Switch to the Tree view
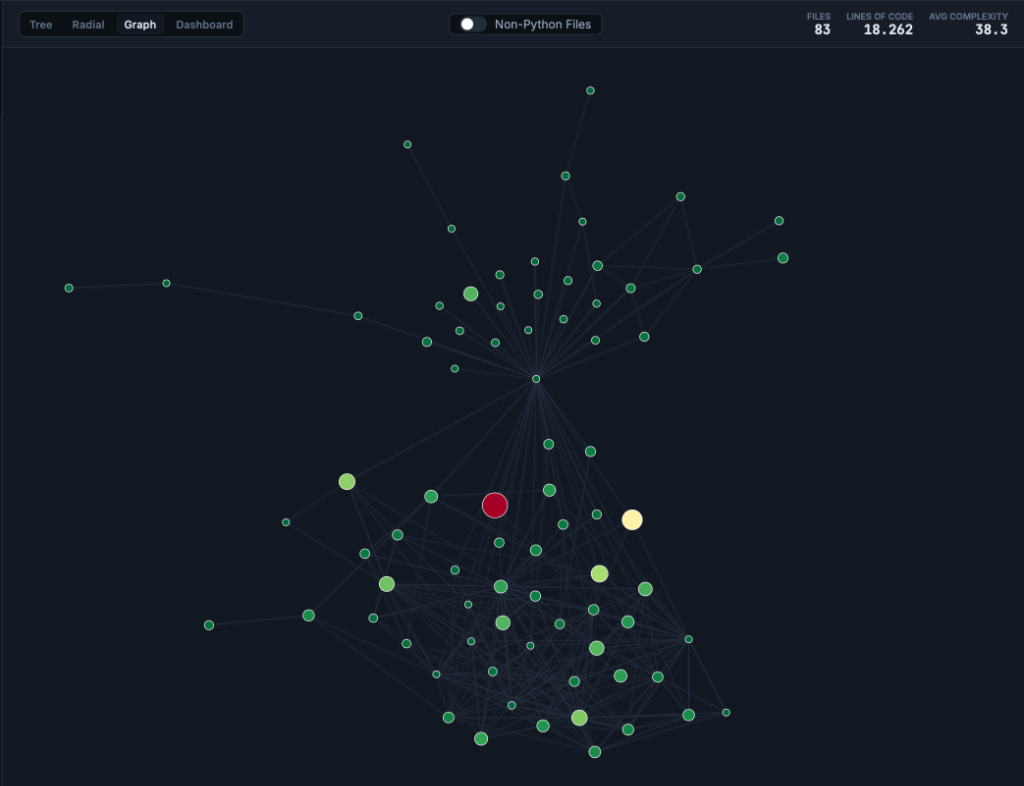The image size is (1024, 786). (40, 24)
